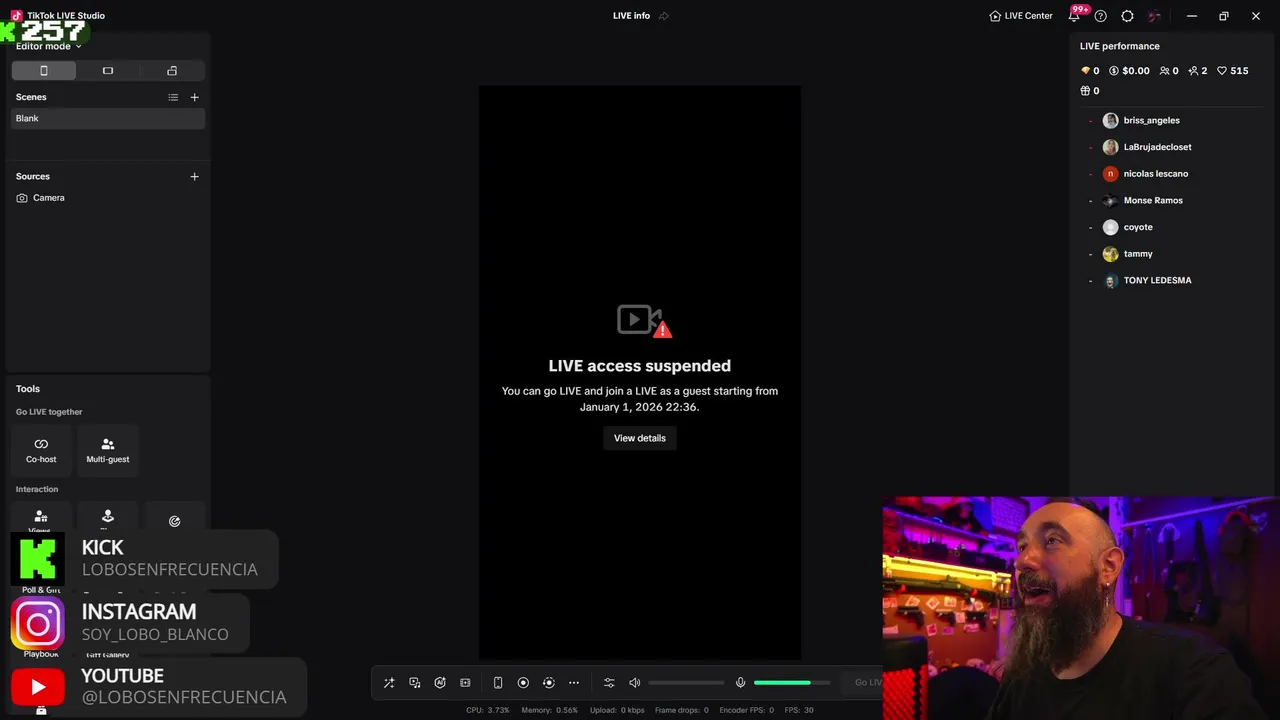This screenshot has width=1280, height=720.
Task: Restore down the window
Action: tap(1224, 16)
